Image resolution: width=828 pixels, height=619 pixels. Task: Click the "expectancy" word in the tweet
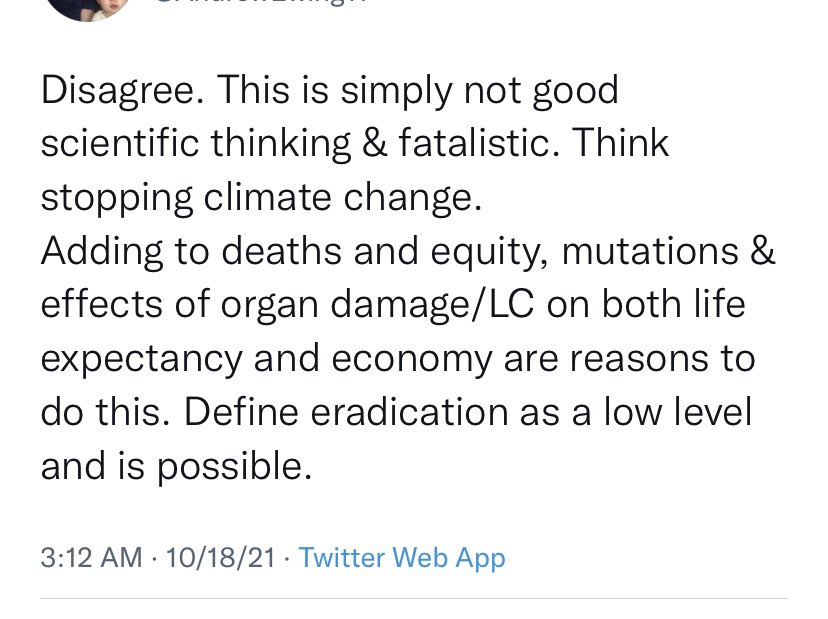[x=142, y=359]
